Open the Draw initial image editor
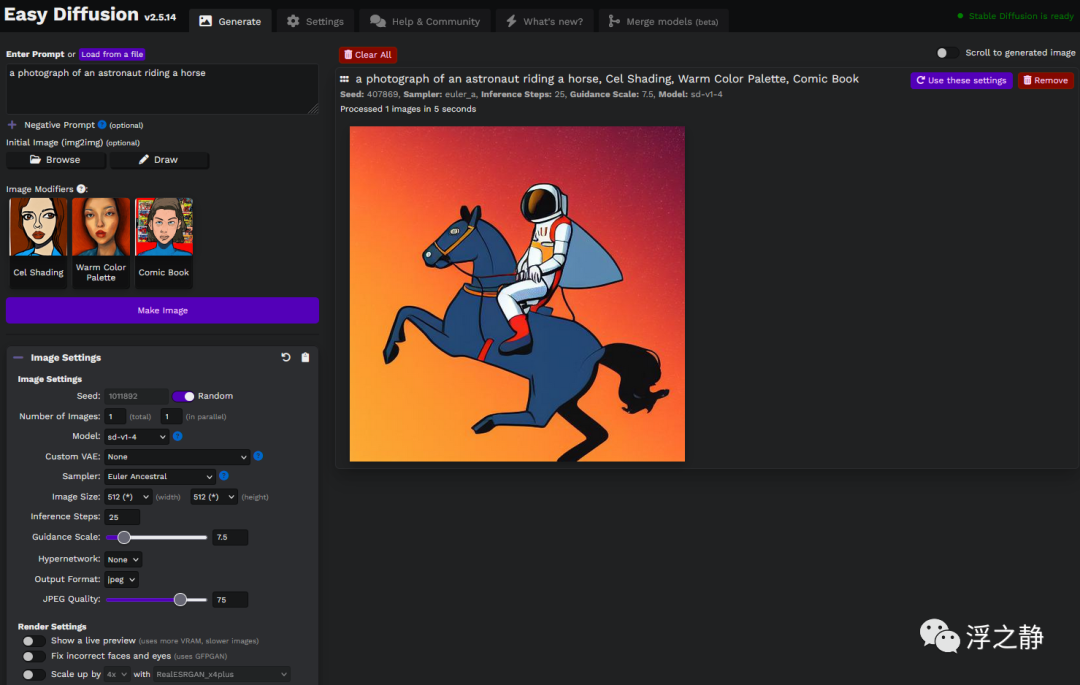1080x685 pixels. pos(159,160)
